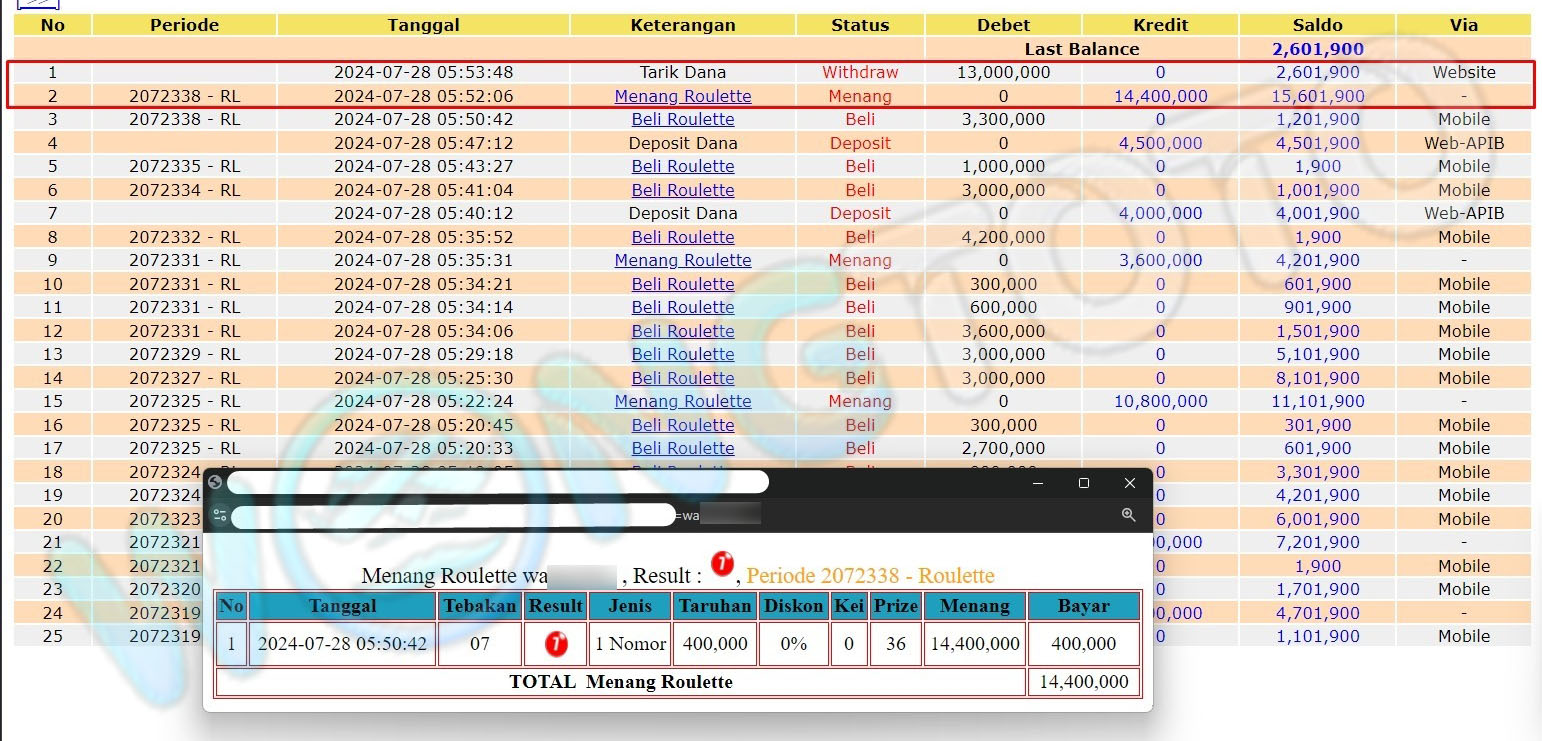Image resolution: width=1542 pixels, height=741 pixels.
Task: Close the roulette result popup window
Action: coord(1129,483)
